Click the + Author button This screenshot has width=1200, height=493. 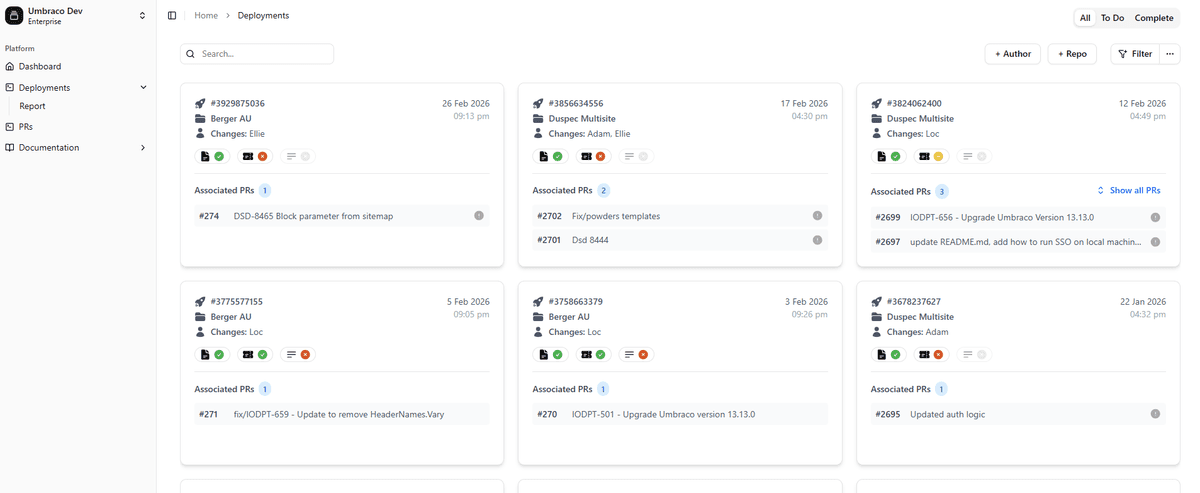[x=1012, y=54]
